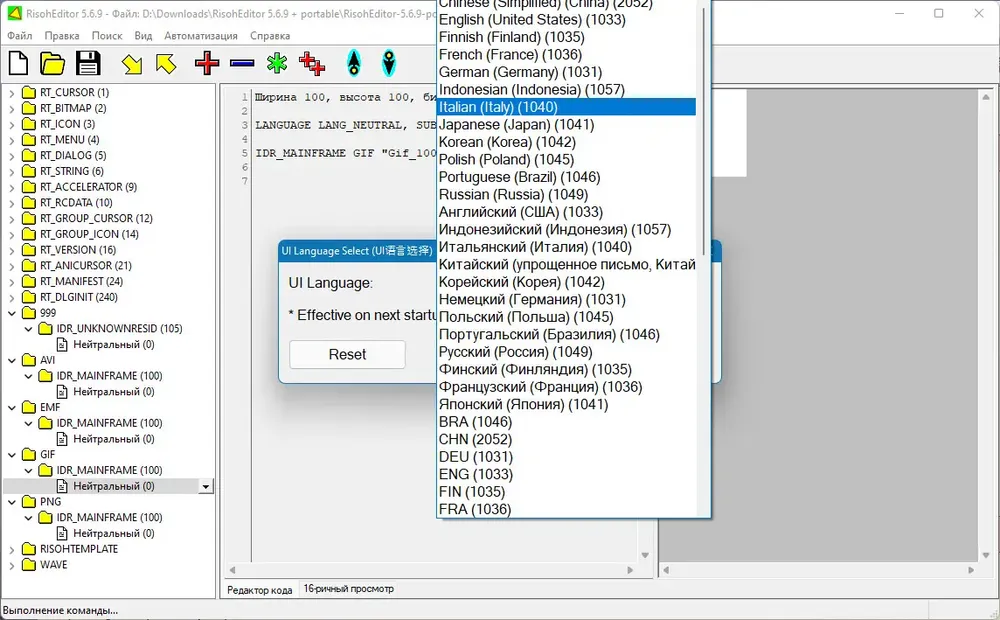Select Korean (Korea) (1042) option
1000x620 pixels.
[566, 142]
